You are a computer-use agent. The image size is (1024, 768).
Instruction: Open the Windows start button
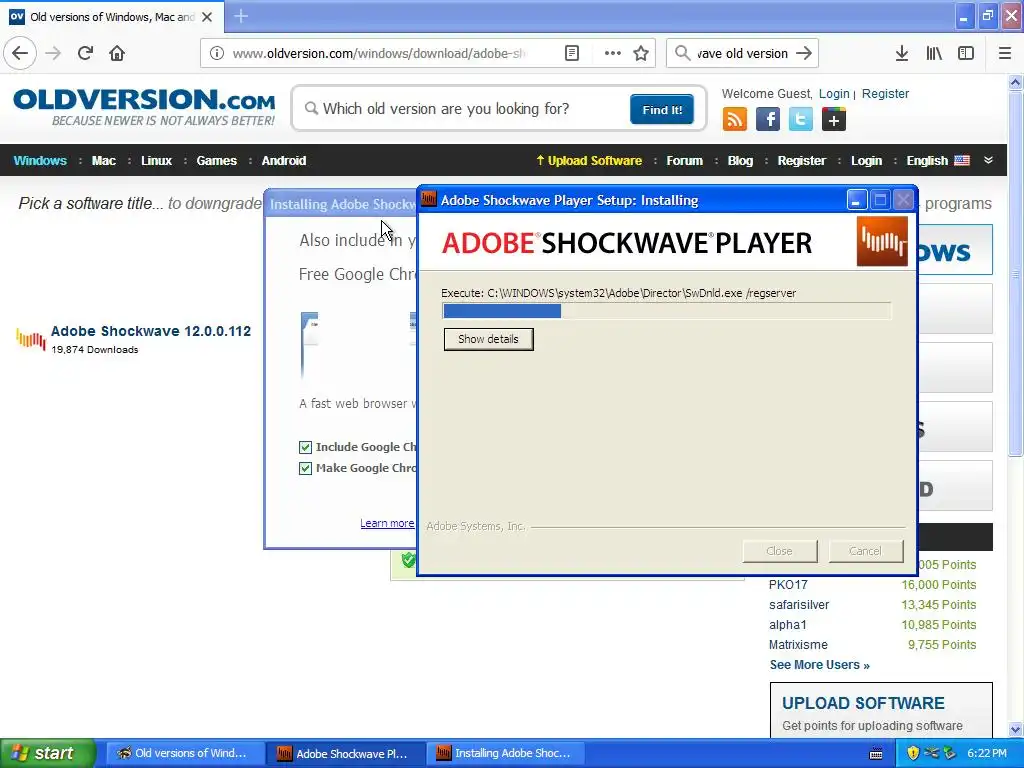tap(47, 753)
